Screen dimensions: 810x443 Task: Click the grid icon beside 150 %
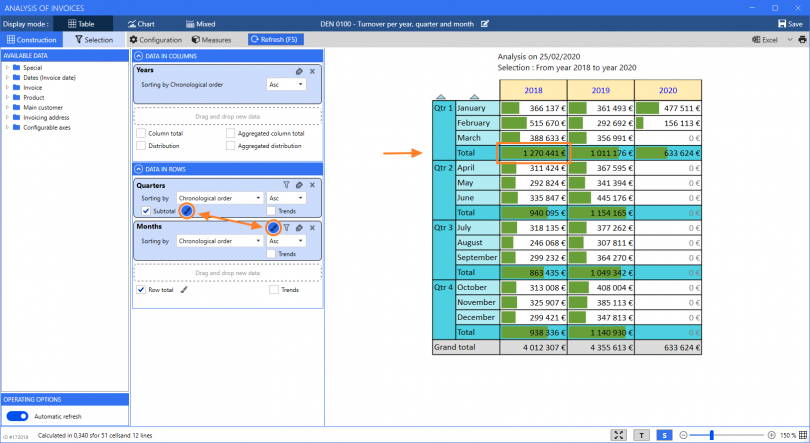tap(803, 435)
